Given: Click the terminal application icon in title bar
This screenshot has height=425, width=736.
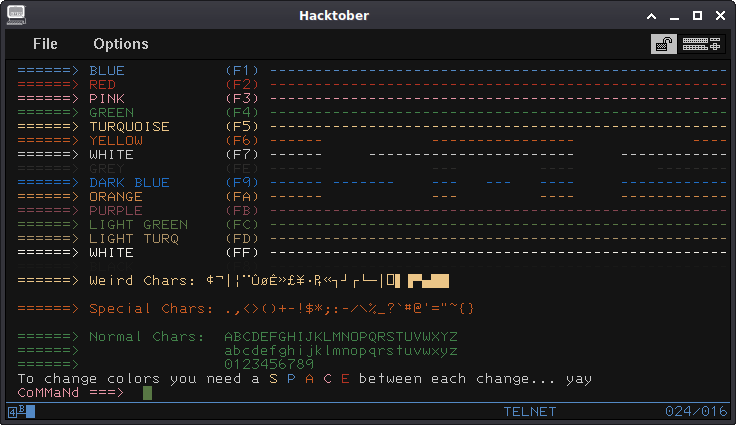Looking at the screenshot, I should (16, 15).
